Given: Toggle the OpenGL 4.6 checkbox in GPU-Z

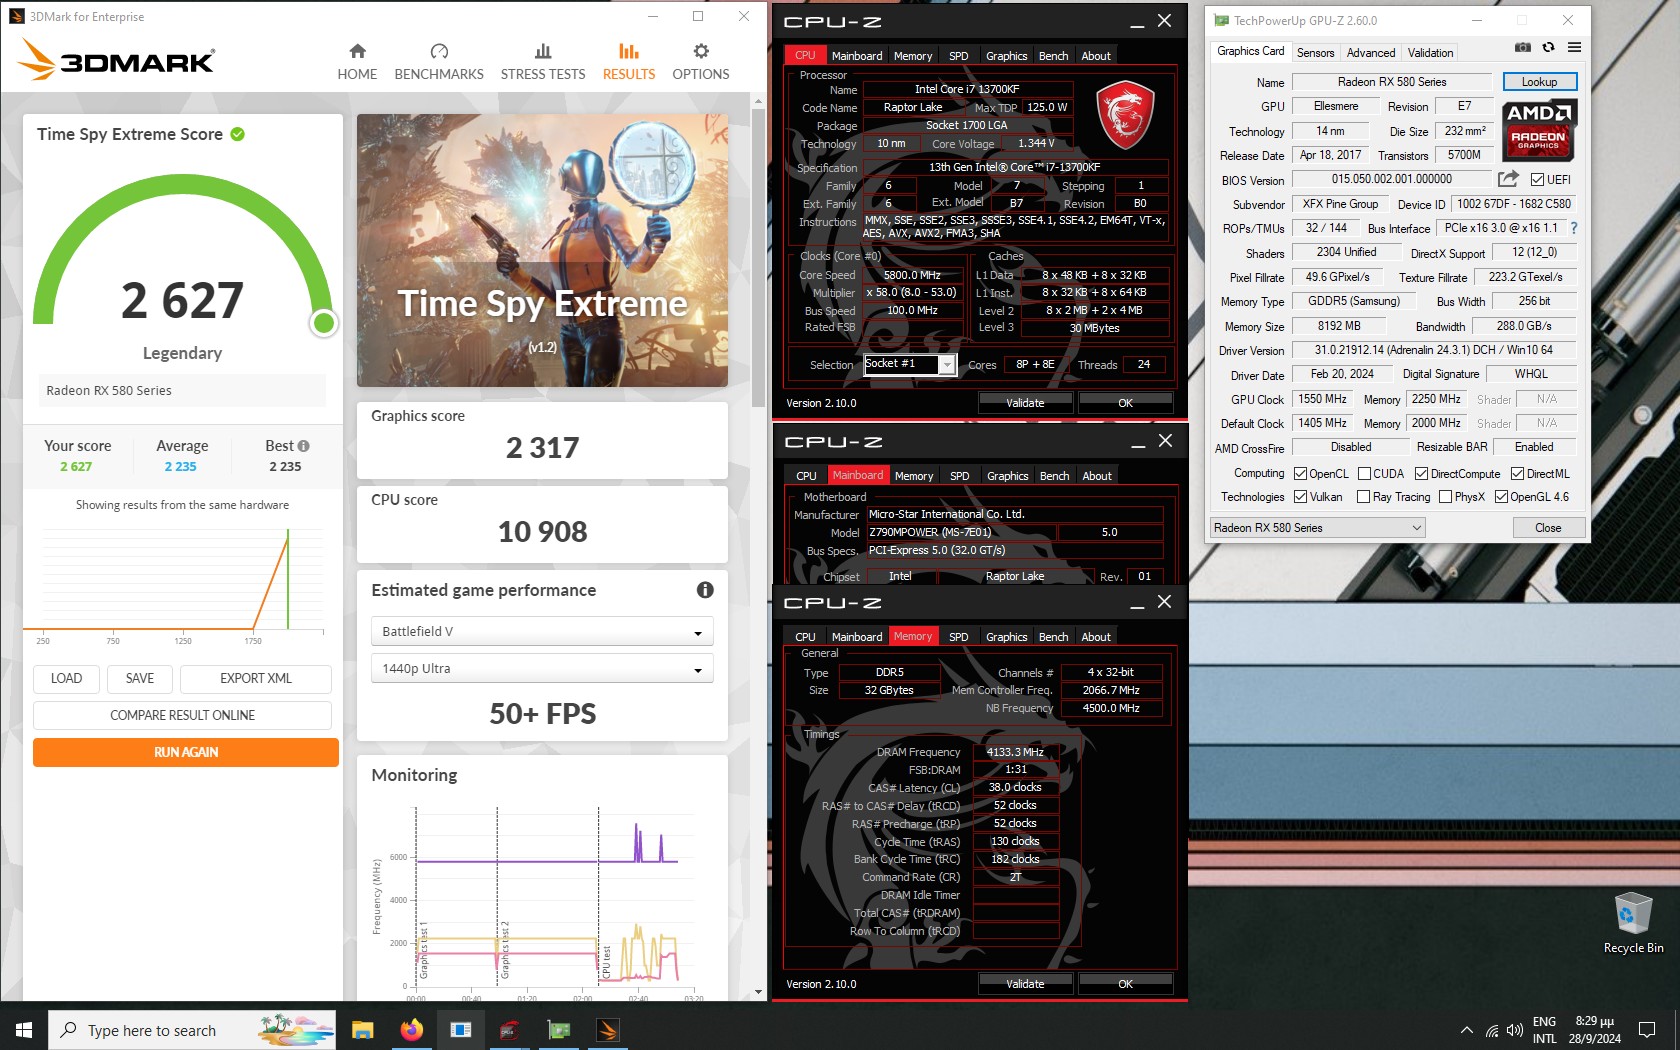Looking at the screenshot, I should (x=1501, y=497).
